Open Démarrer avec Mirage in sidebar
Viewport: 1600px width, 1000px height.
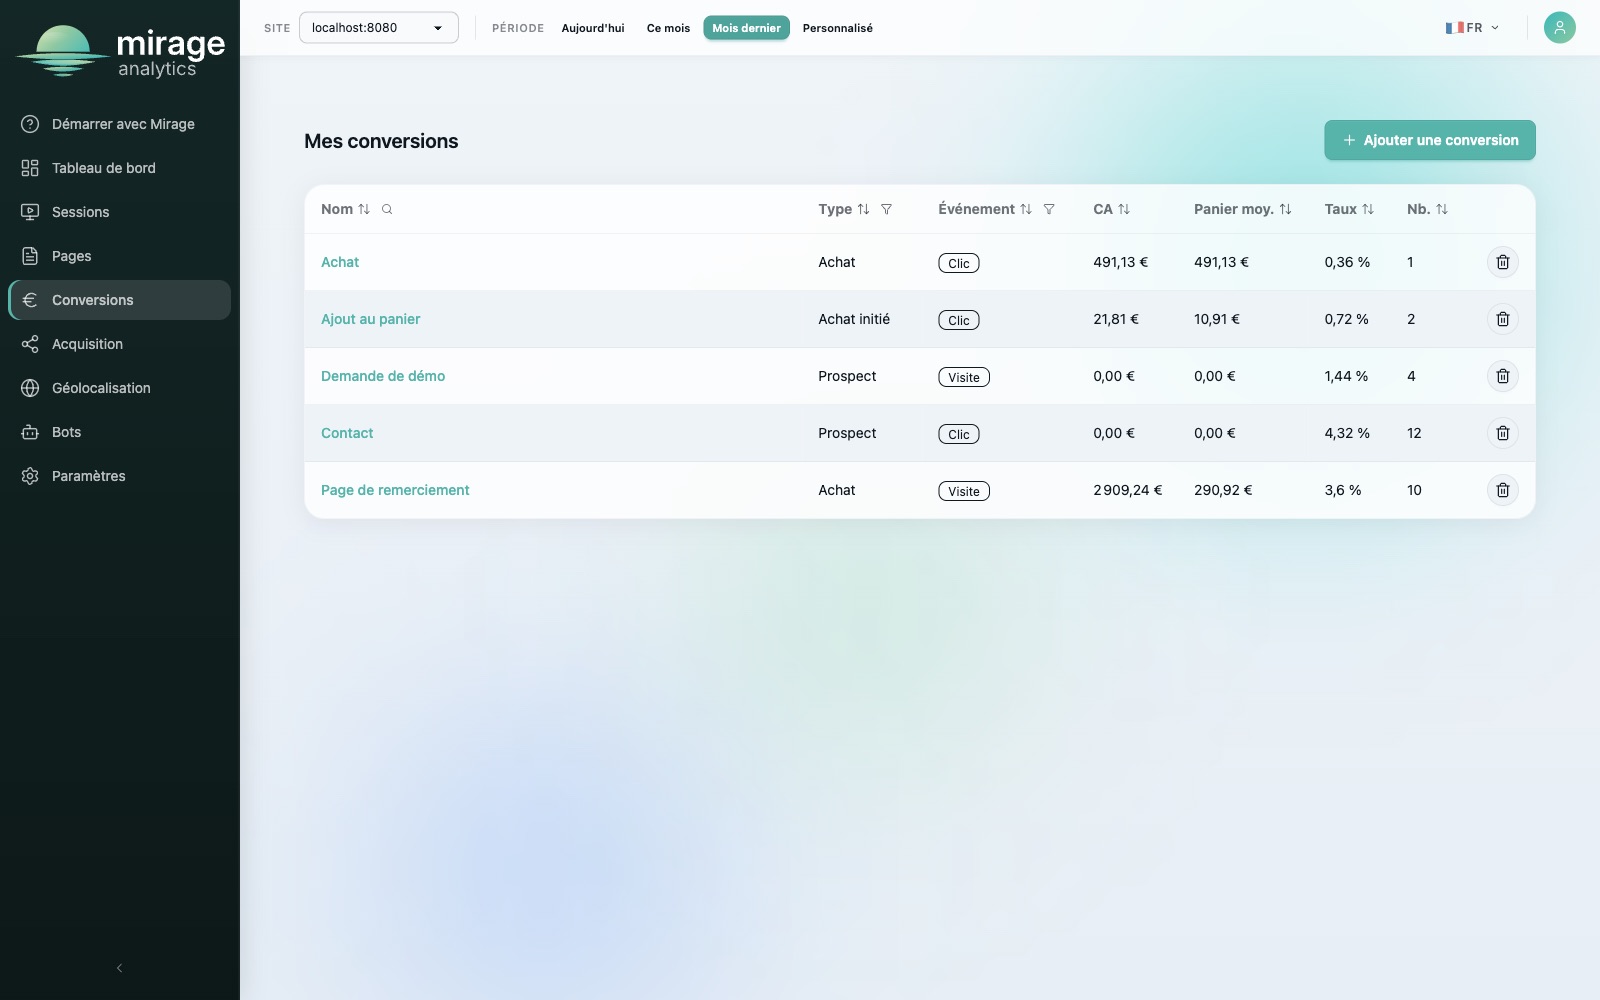pos(119,124)
